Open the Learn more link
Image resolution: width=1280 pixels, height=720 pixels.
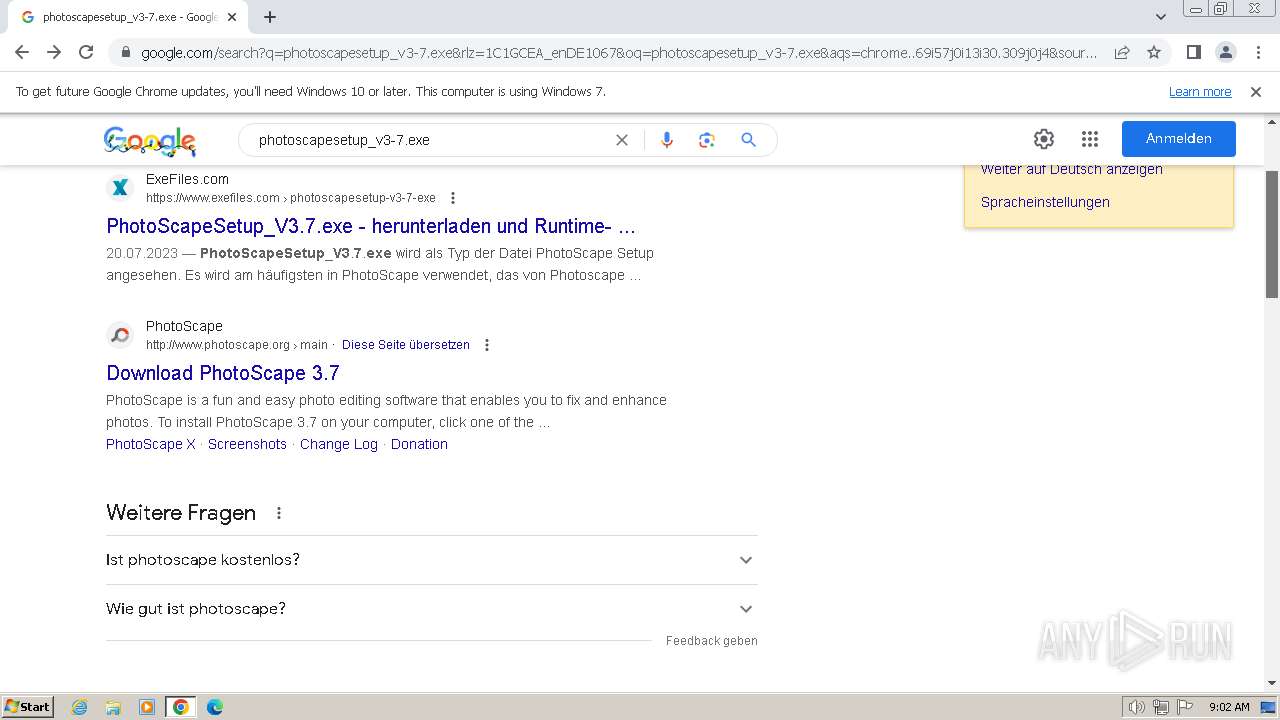click(1200, 92)
